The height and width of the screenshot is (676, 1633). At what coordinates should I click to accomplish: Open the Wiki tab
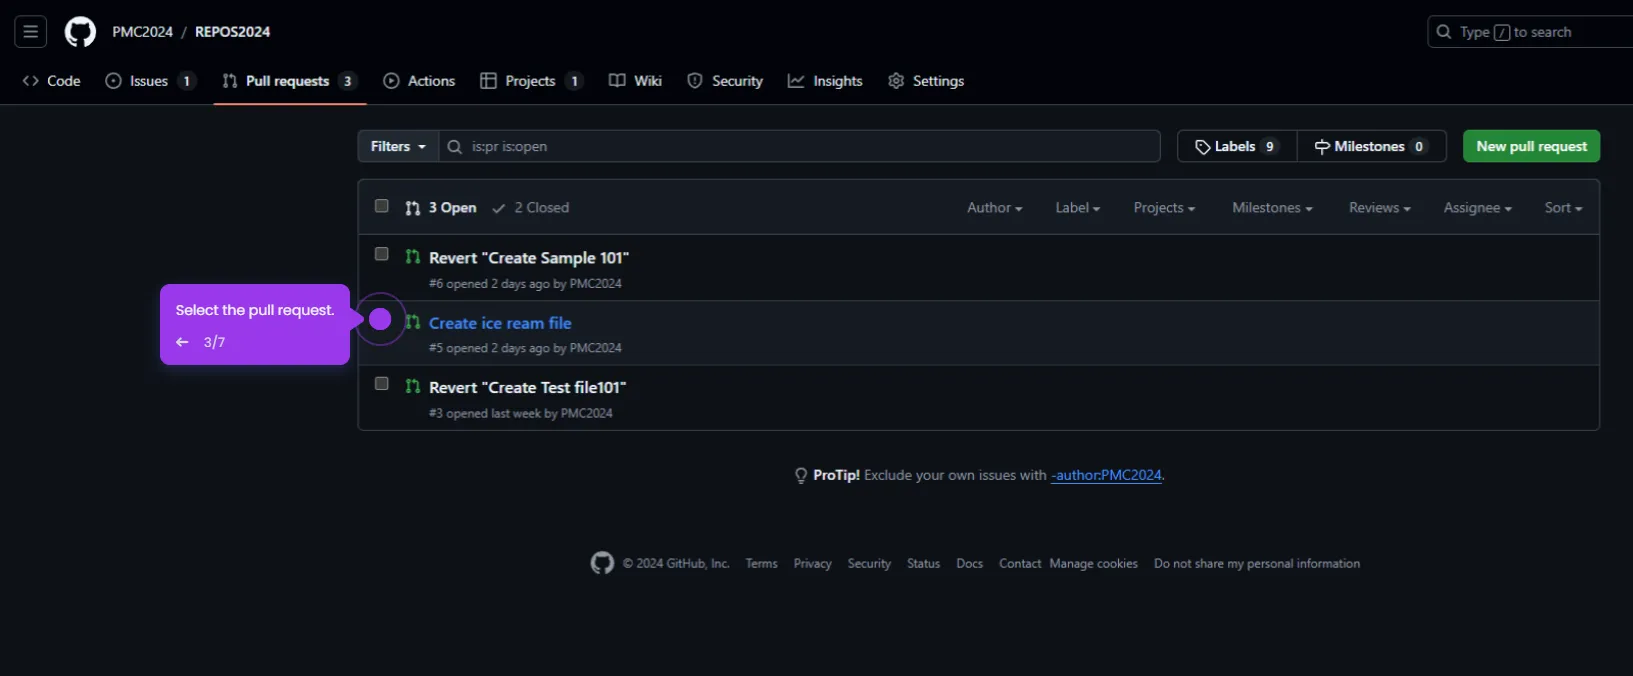coord(635,81)
